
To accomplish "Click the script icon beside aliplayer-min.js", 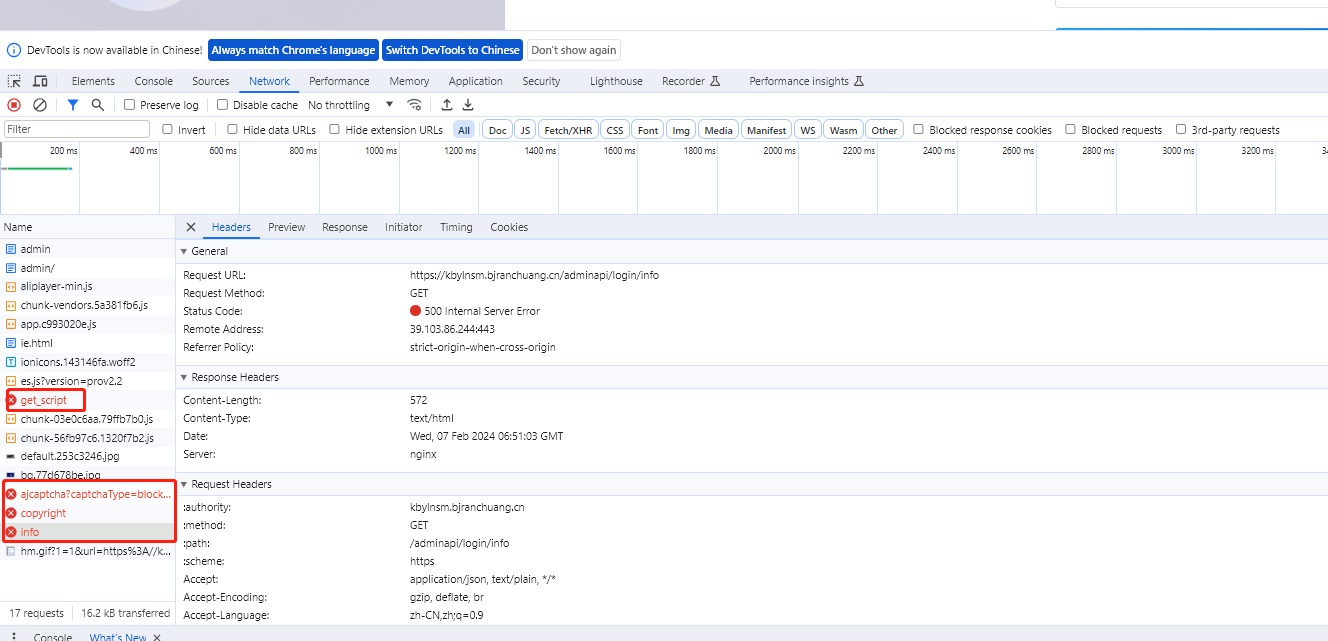I will tap(11, 286).
